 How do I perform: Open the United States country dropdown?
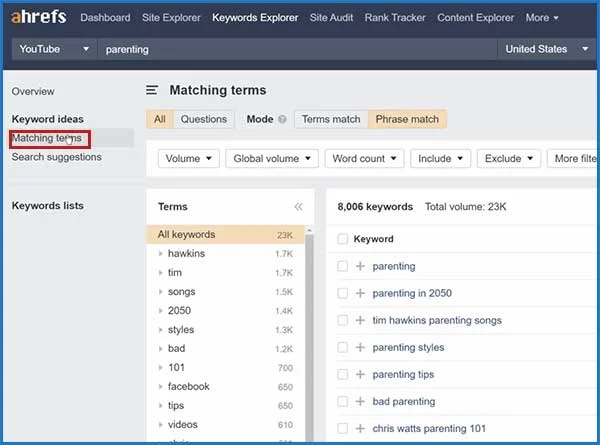click(x=546, y=49)
